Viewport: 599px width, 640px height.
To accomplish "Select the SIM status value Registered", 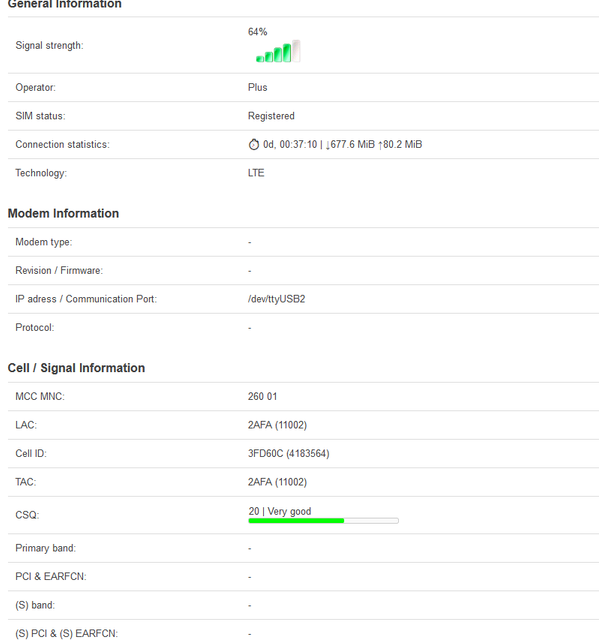I will coord(271,116).
